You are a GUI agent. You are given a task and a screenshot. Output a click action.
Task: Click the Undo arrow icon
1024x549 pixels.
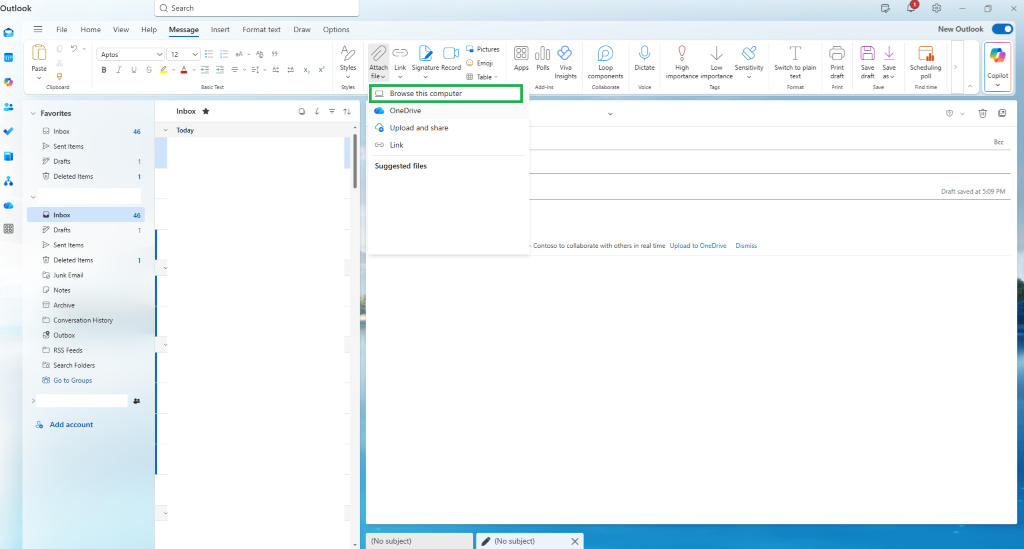coord(74,49)
